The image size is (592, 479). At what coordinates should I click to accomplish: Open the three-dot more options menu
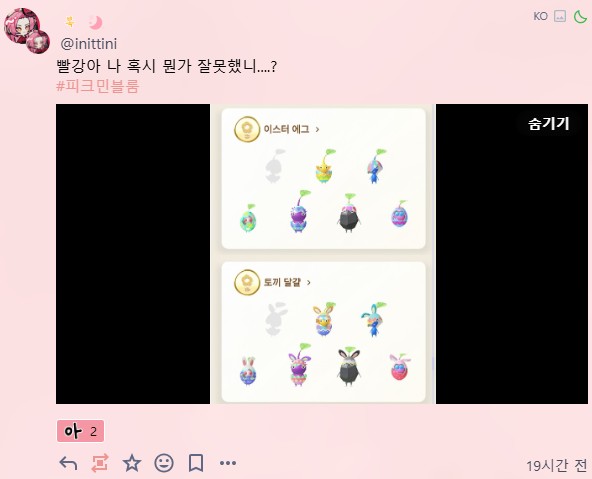[x=228, y=463]
